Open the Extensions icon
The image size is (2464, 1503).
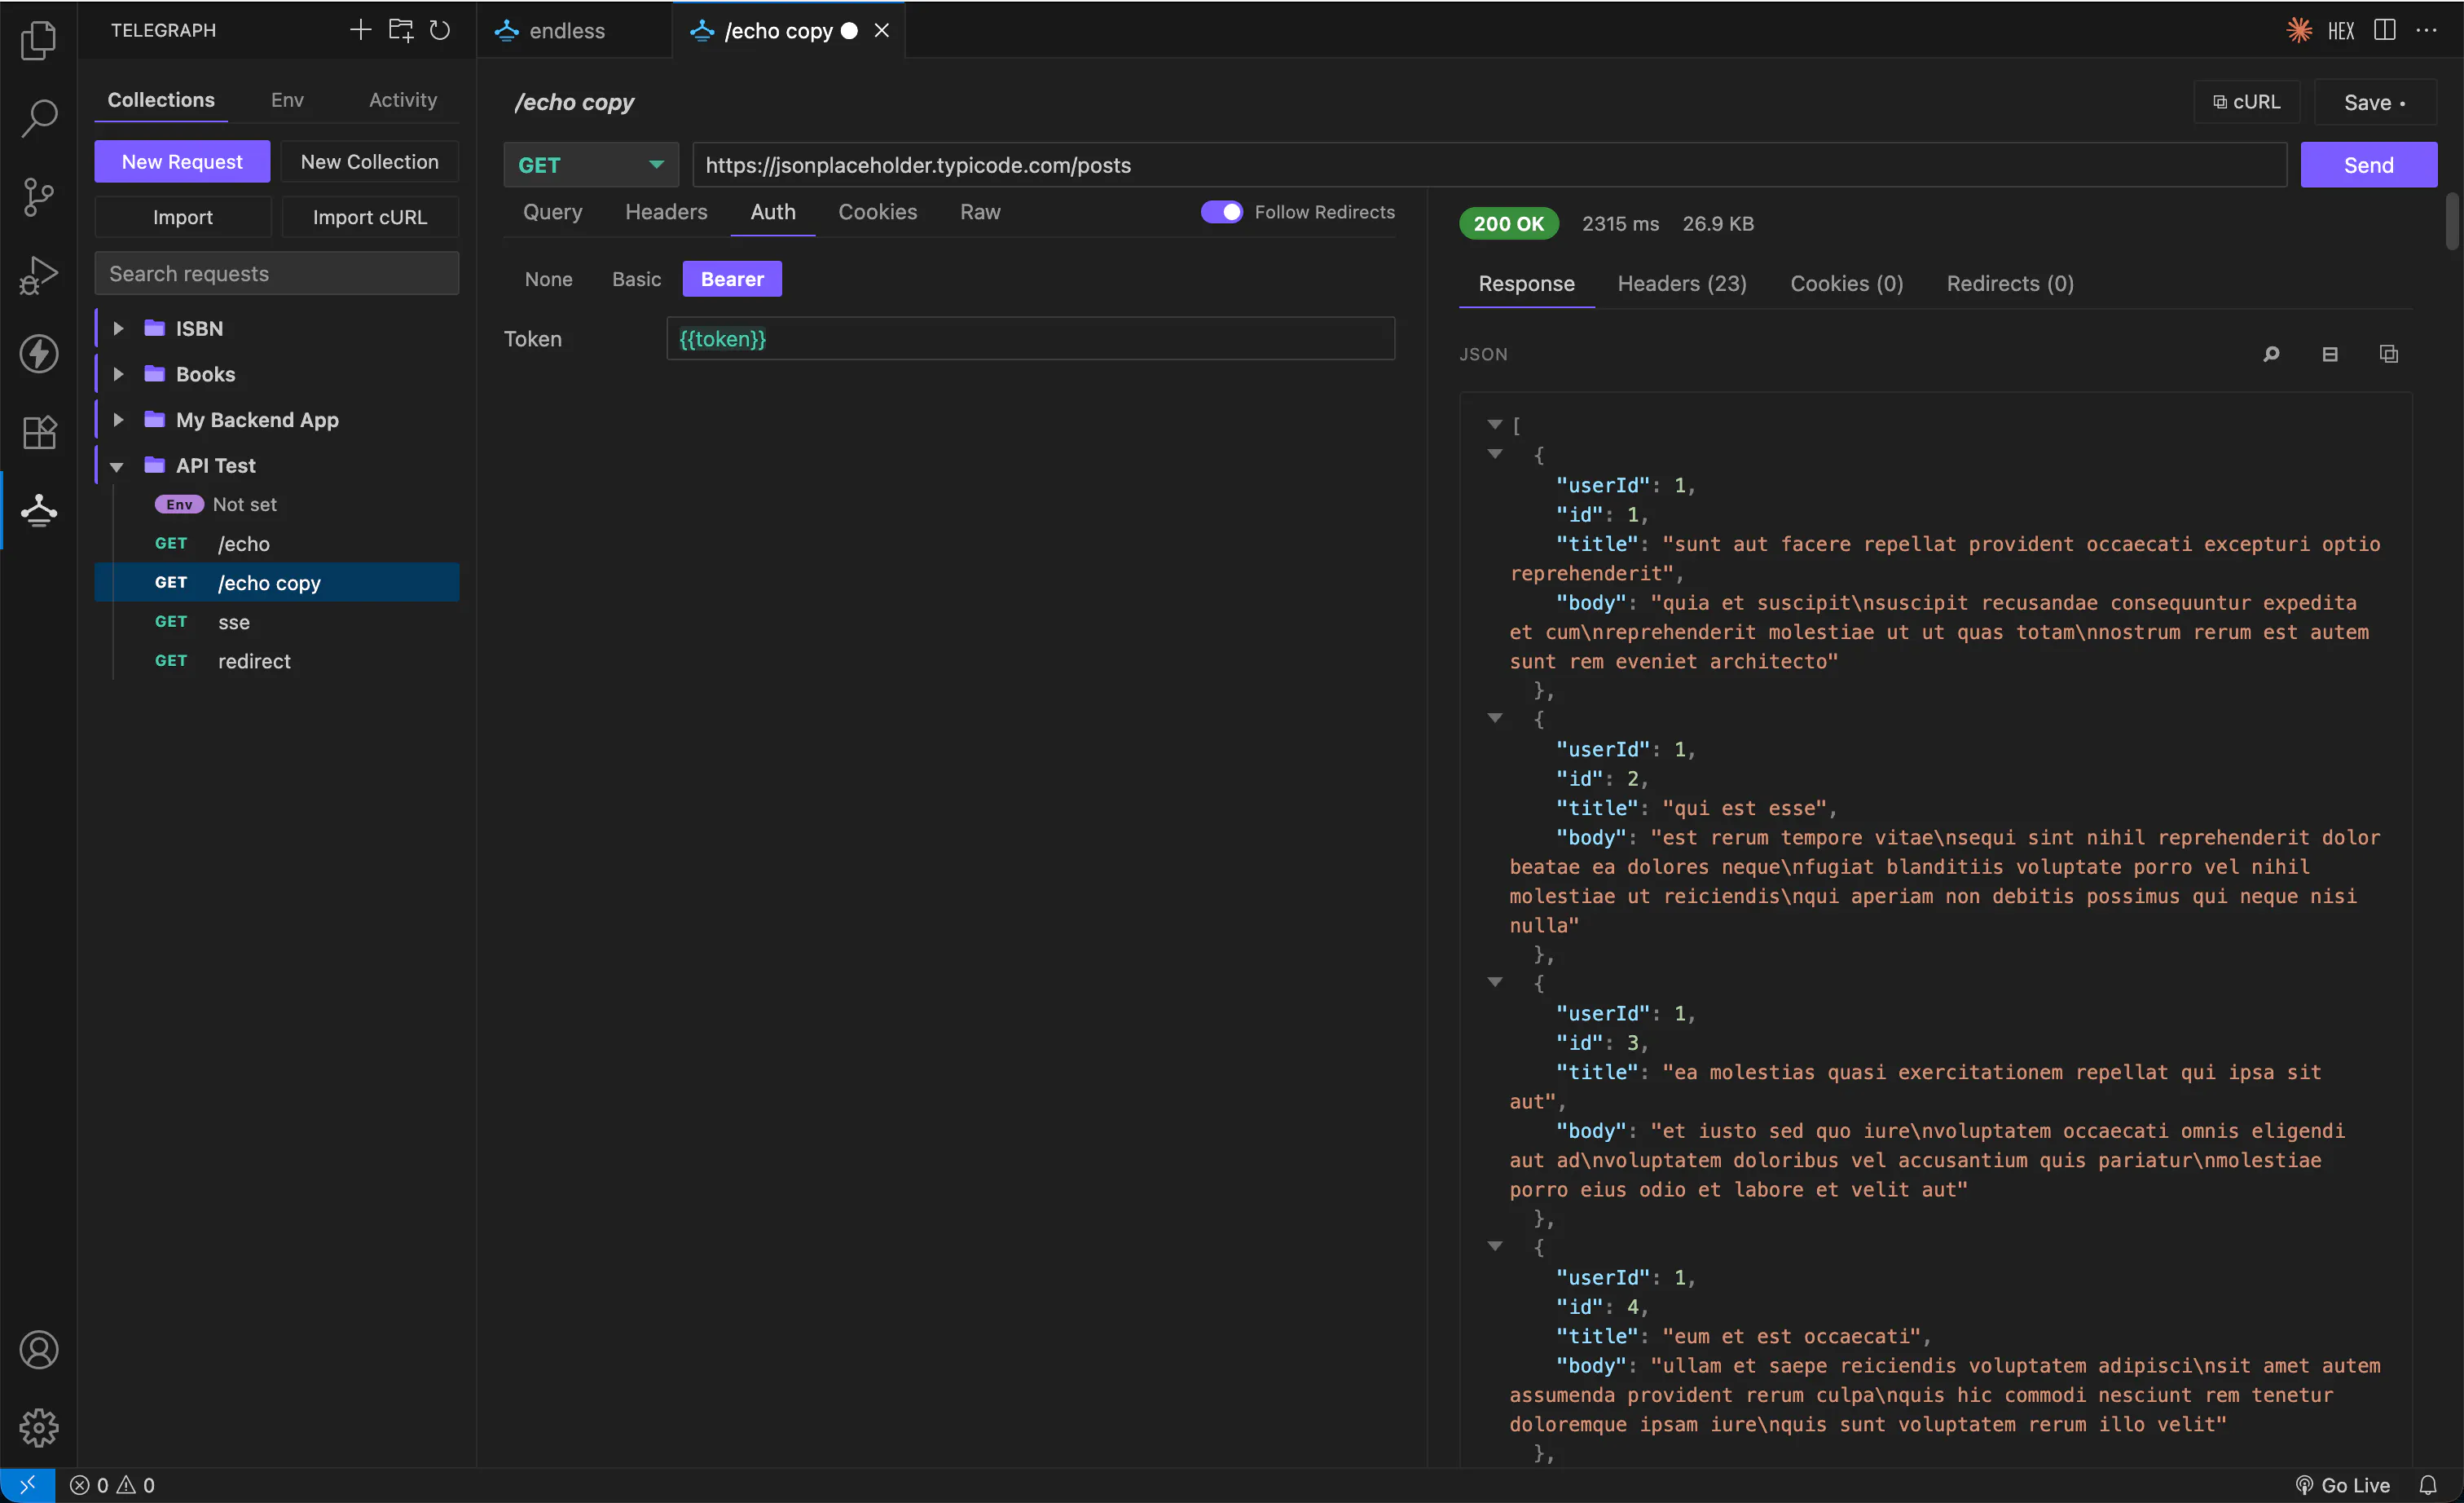click(38, 432)
